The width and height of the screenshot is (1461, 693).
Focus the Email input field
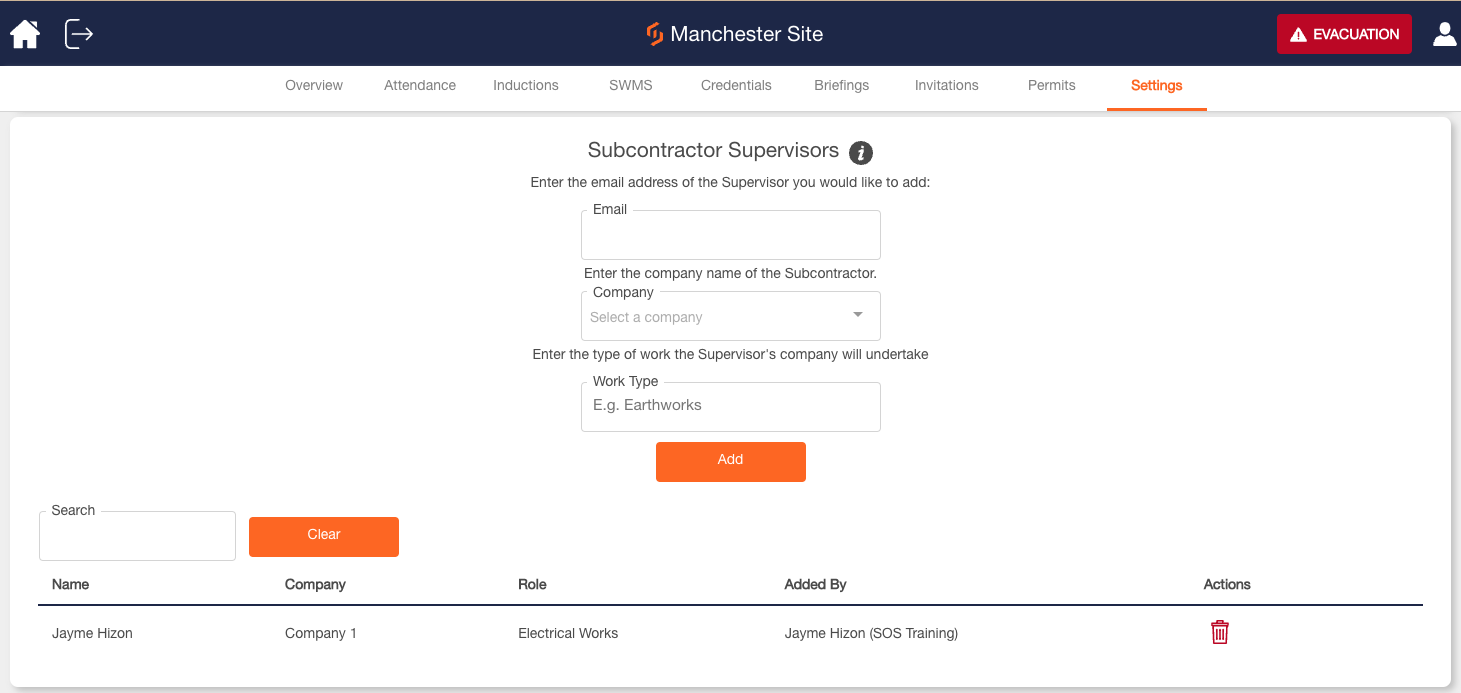click(731, 235)
